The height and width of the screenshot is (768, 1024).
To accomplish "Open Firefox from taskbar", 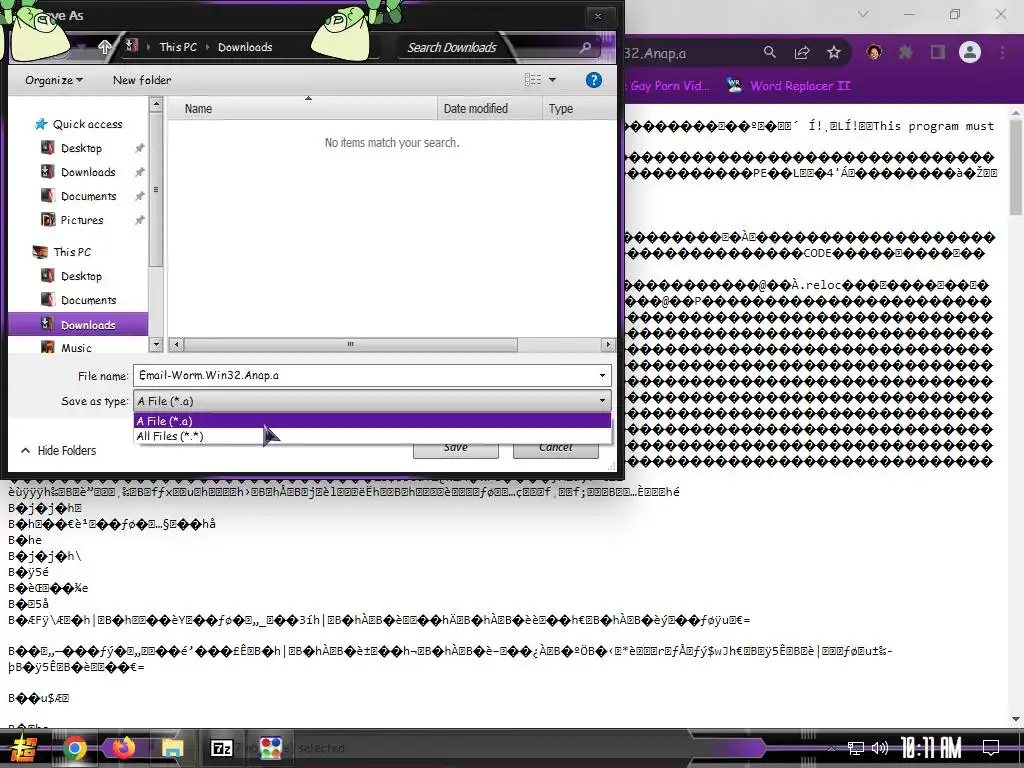I will tap(123, 748).
